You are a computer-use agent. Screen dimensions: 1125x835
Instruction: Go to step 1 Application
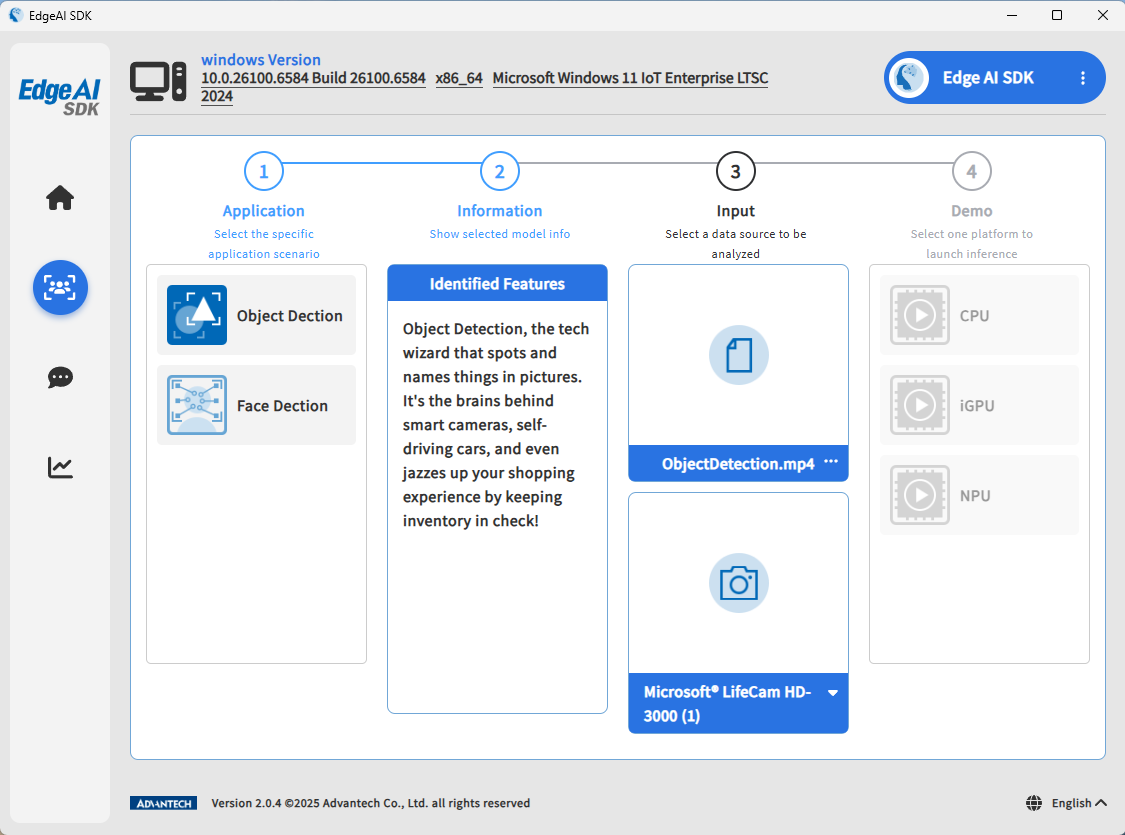pos(264,172)
